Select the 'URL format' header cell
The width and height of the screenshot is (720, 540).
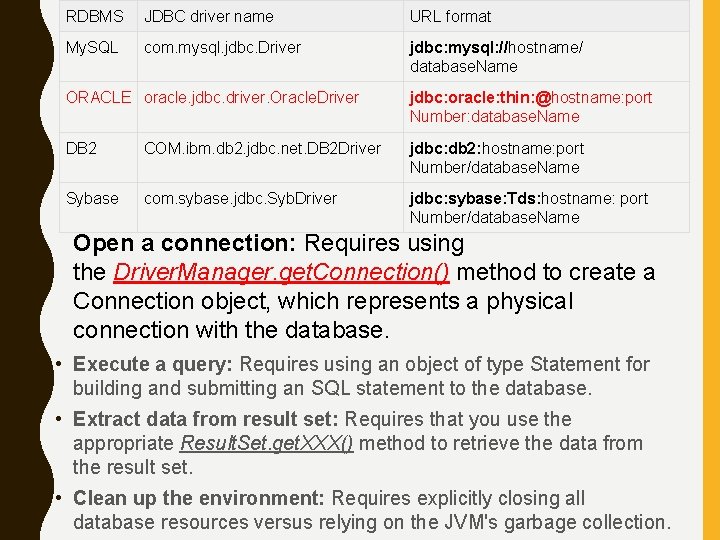(x=546, y=17)
